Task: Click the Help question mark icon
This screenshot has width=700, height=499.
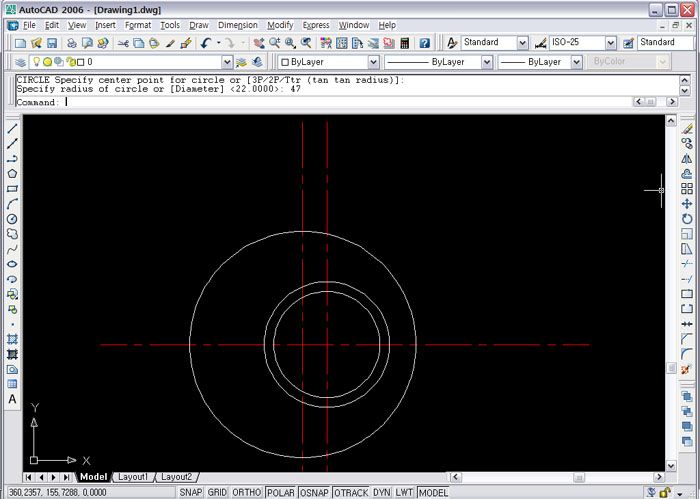Action: coord(425,43)
